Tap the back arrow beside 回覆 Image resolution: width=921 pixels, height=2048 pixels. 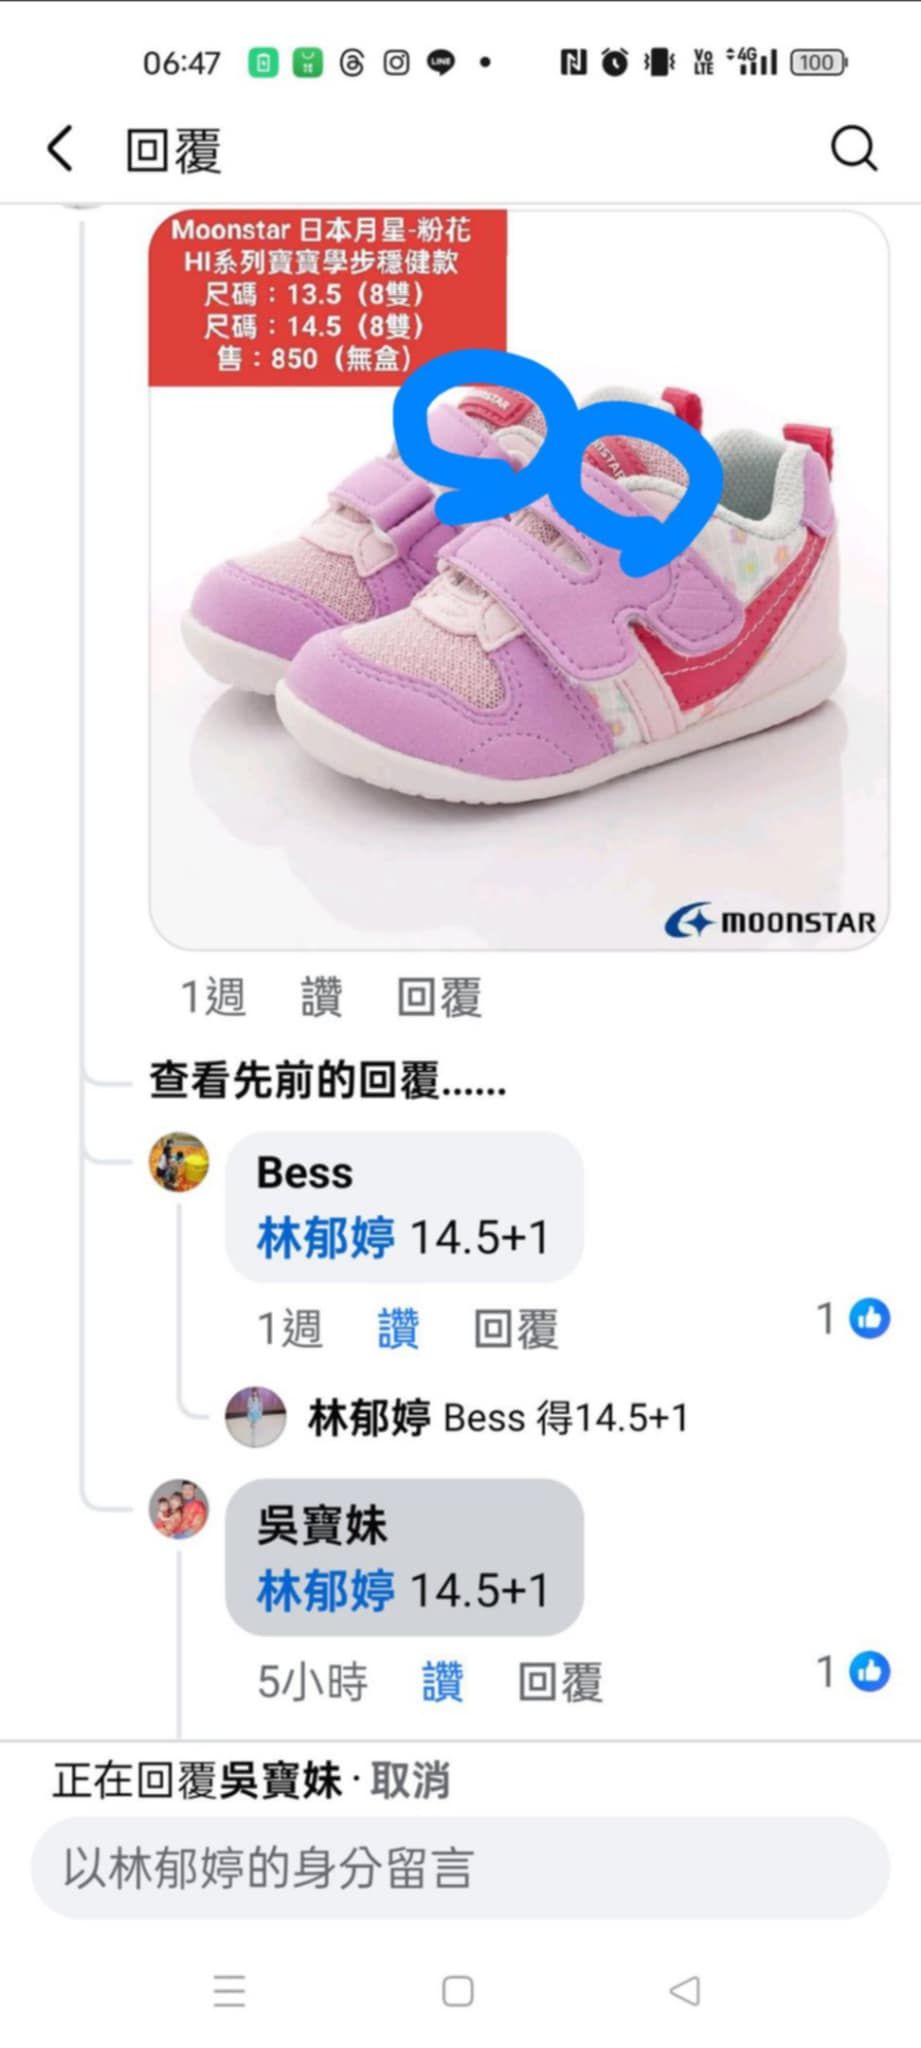[61, 149]
